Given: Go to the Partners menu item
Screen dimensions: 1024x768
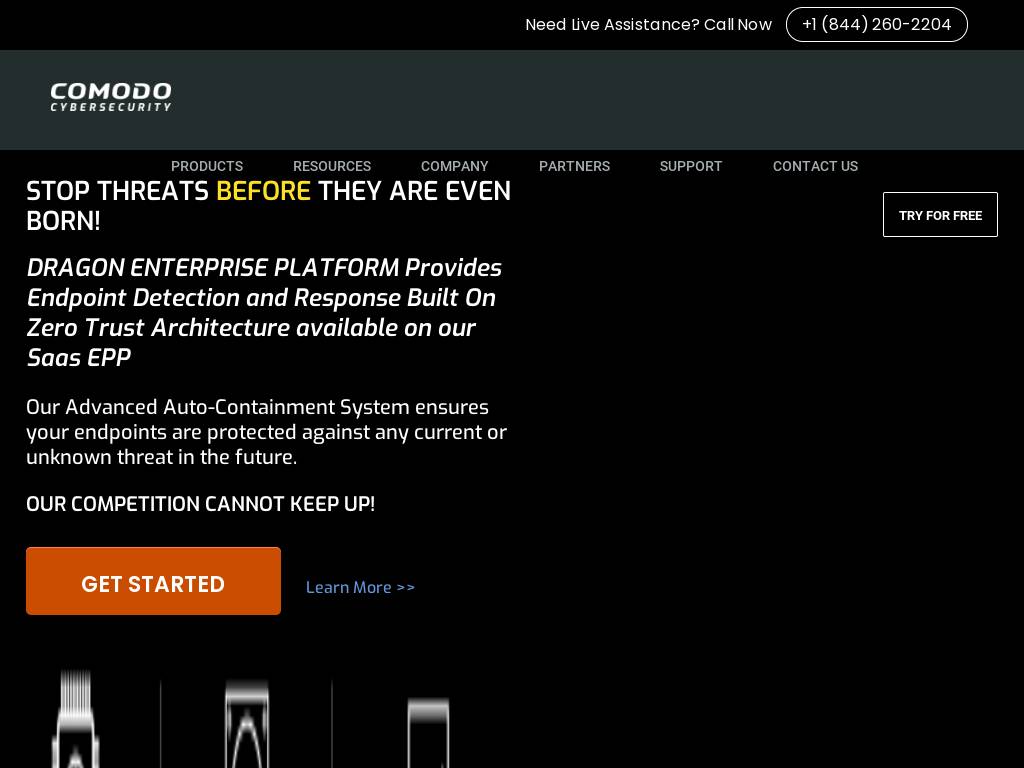Looking at the screenshot, I should [x=574, y=166].
